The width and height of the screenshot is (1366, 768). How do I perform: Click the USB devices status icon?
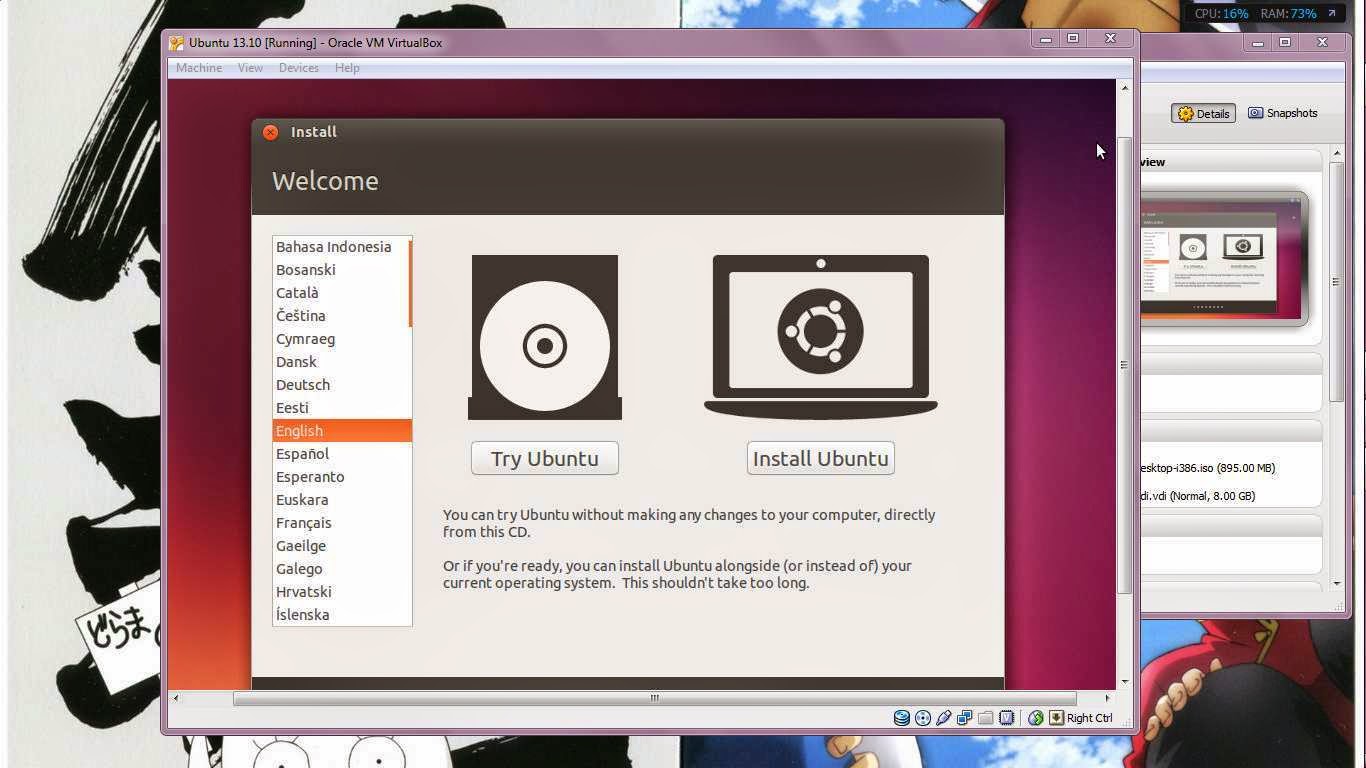click(x=943, y=718)
